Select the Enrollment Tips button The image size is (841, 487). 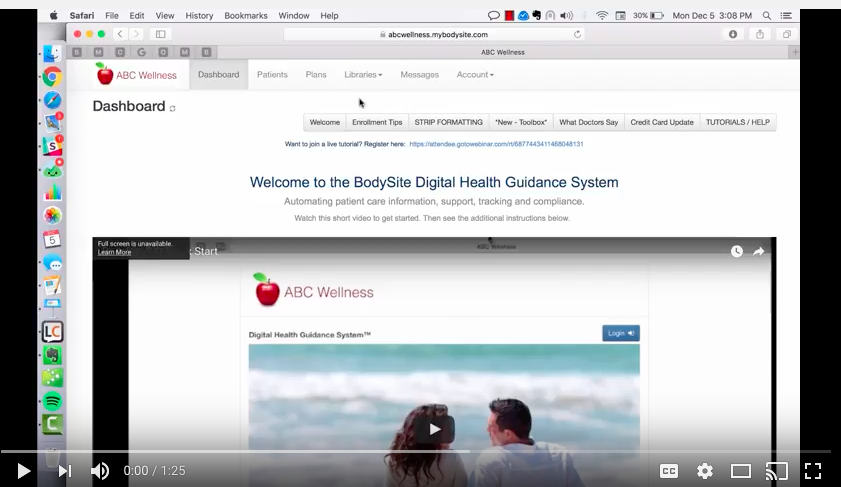[x=377, y=122]
